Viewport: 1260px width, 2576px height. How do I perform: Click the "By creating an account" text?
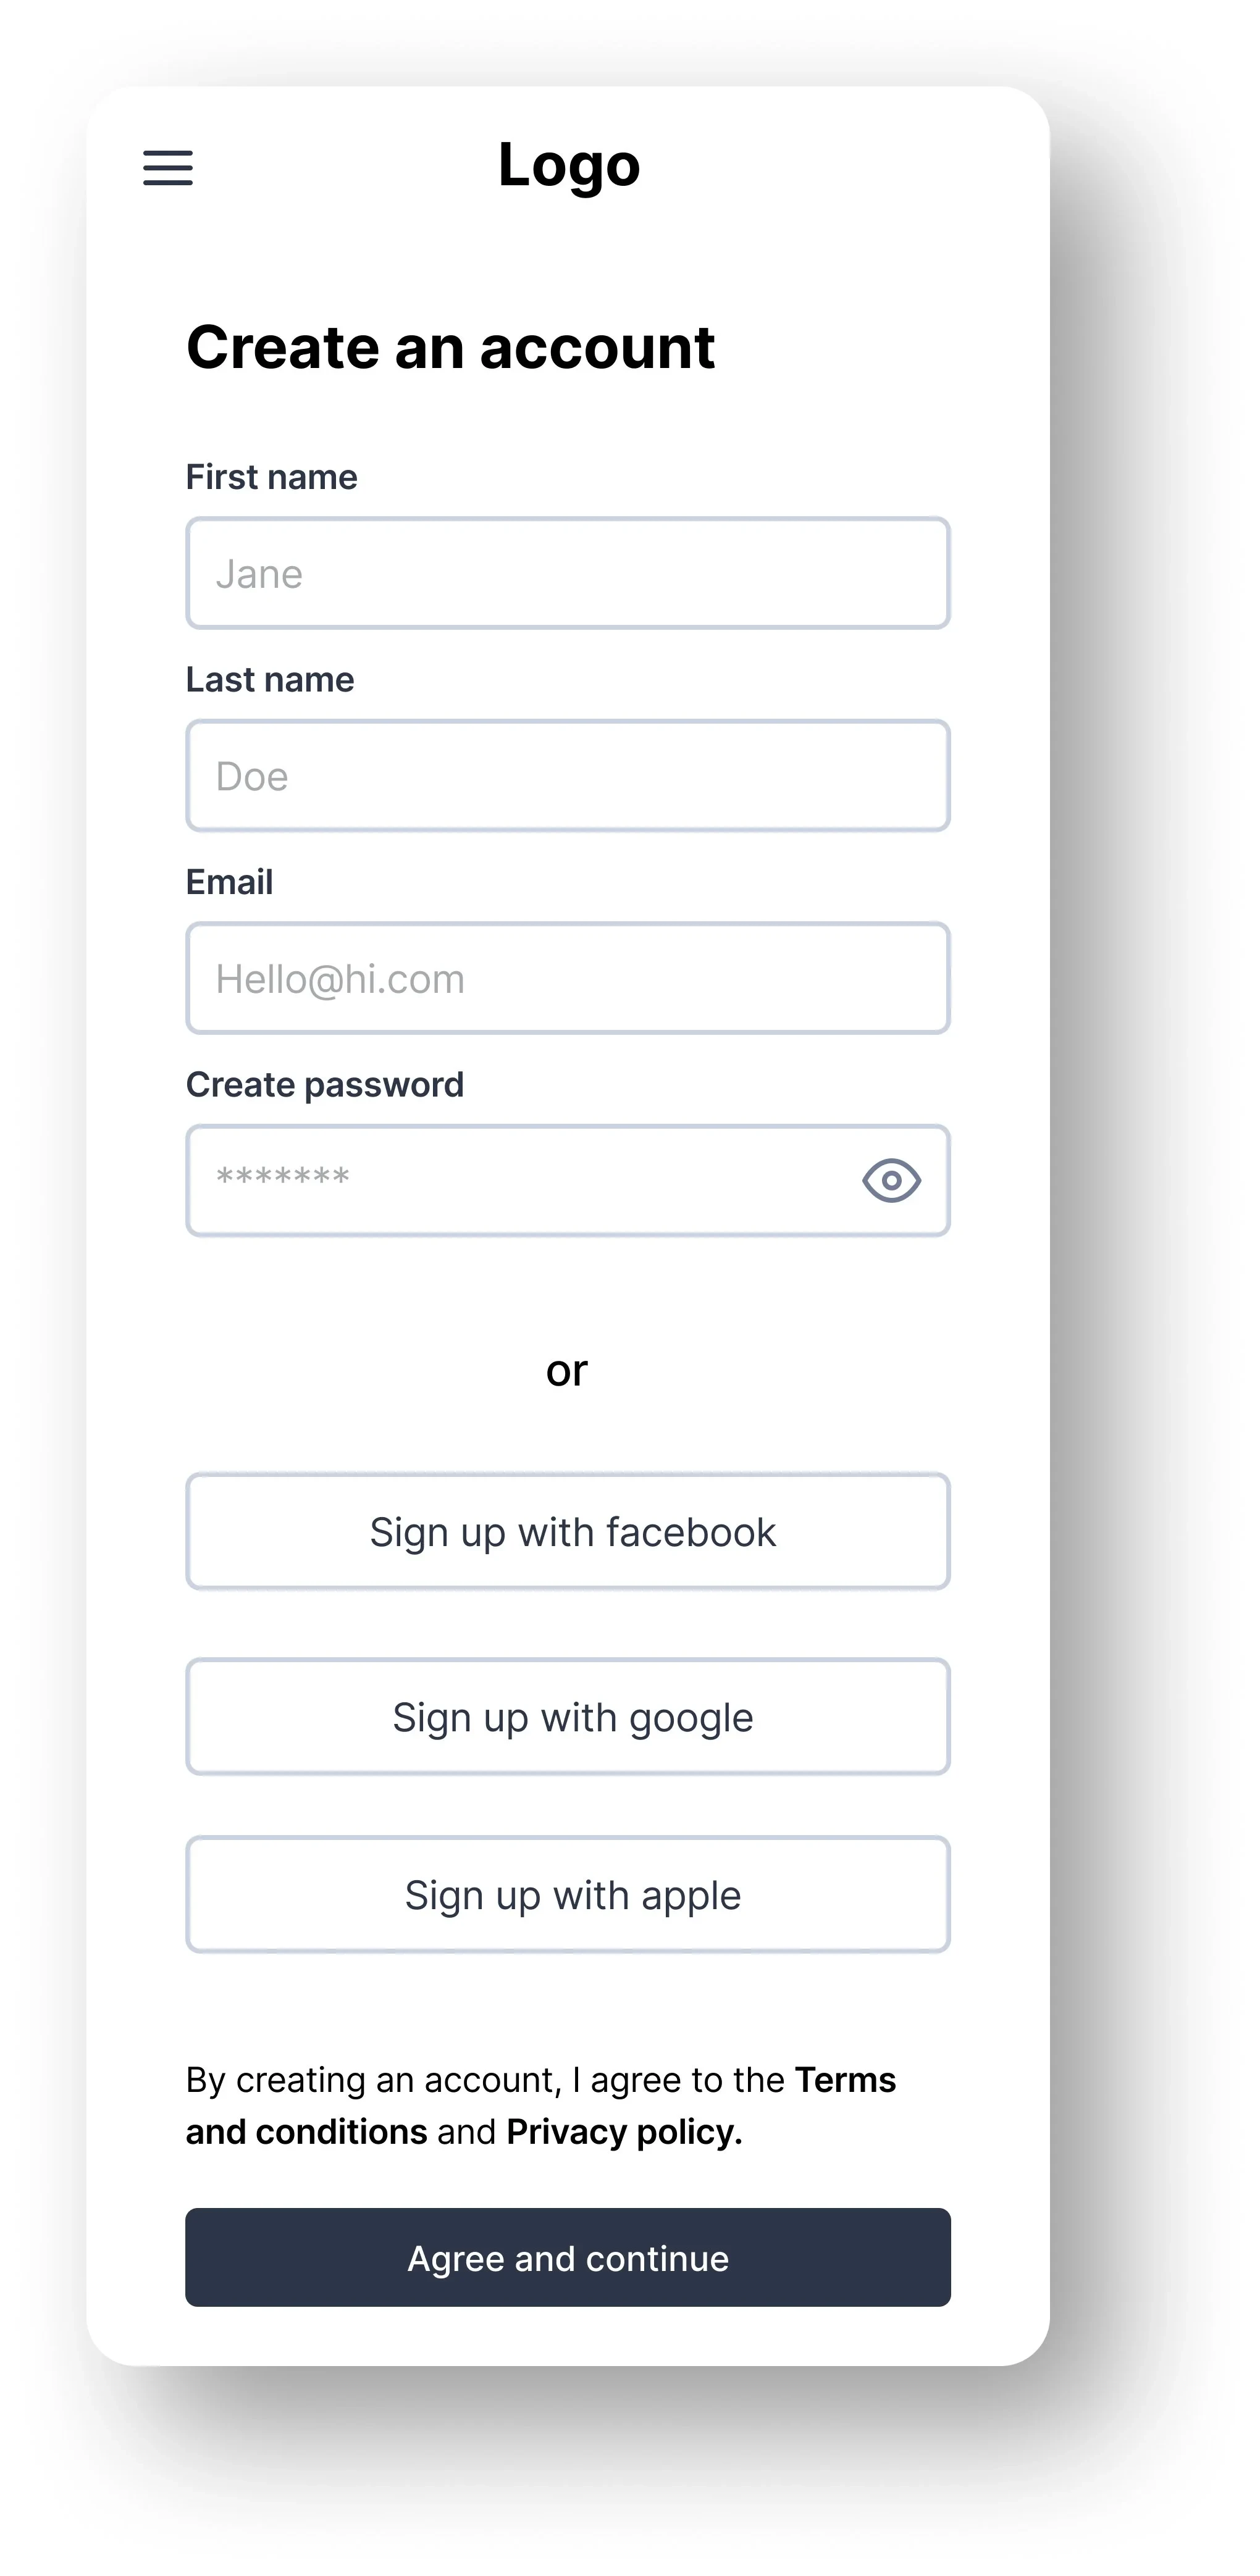click(x=370, y=2080)
